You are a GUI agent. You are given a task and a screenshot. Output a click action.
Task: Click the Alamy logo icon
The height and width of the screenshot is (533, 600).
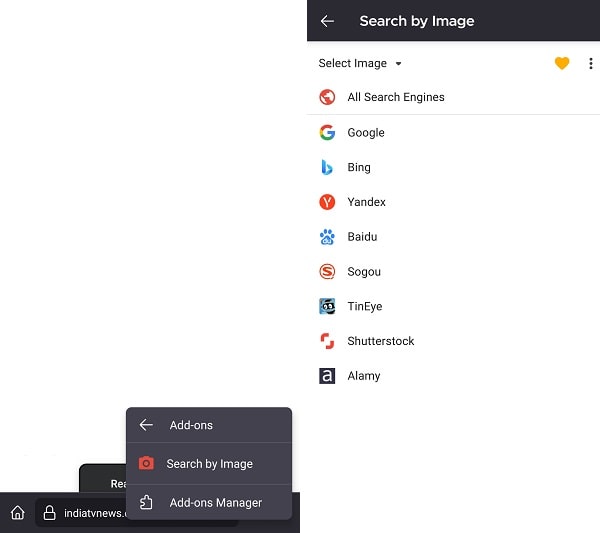click(327, 376)
